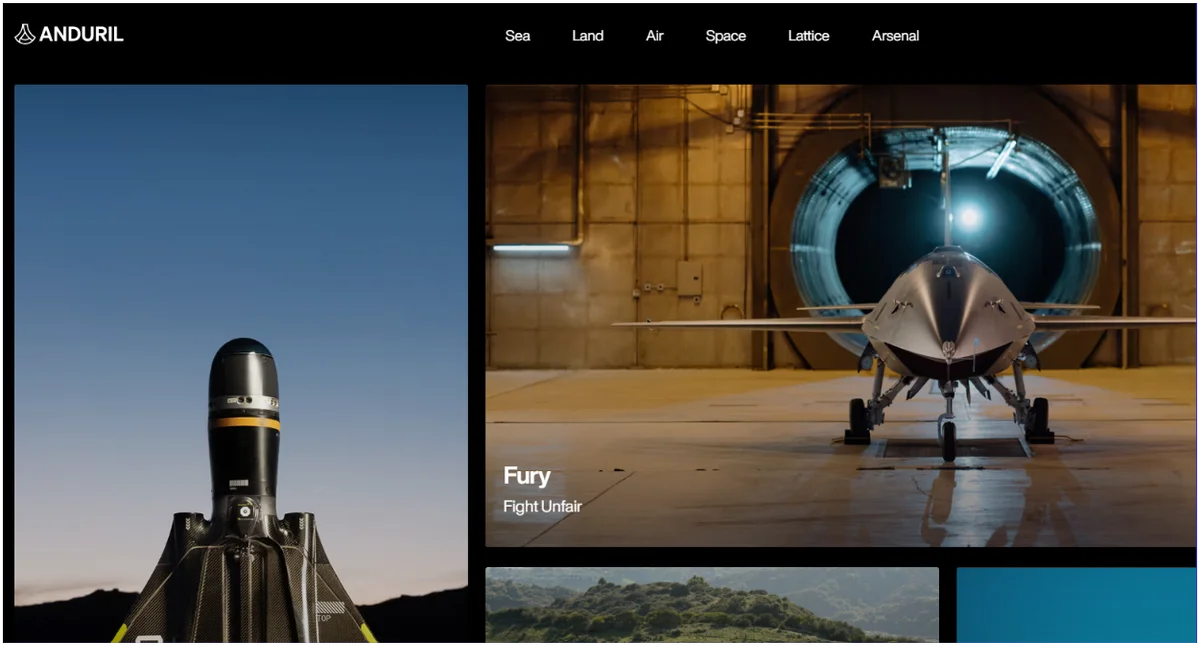Open the Sea navigation menu item
This screenshot has height=646, width=1200.
coord(517,36)
